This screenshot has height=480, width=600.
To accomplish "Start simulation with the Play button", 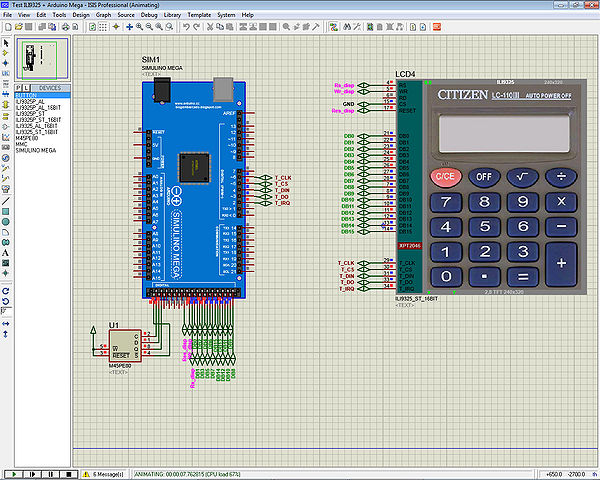I will (13, 474).
